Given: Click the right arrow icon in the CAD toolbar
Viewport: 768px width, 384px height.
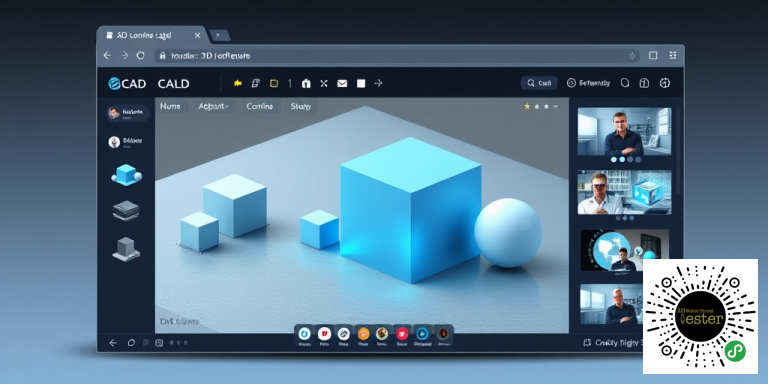Looking at the screenshot, I should click(x=378, y=83).
